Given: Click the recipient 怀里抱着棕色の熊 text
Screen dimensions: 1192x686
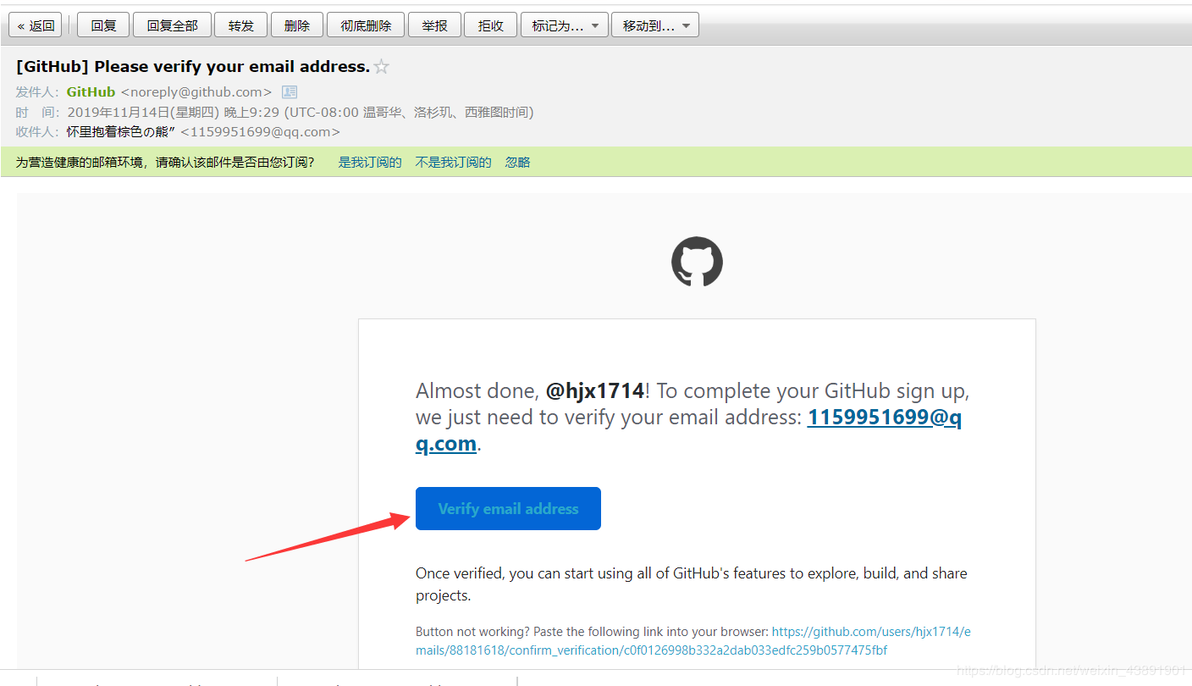Looking at the screenshot, I should [121, 132].
